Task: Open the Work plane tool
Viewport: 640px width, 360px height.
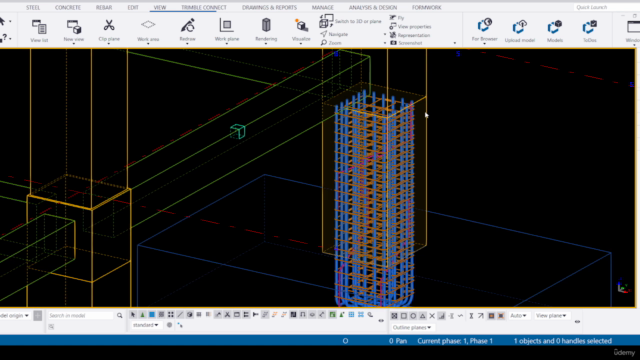Action: pyautogui.click(x=227, y=31)
